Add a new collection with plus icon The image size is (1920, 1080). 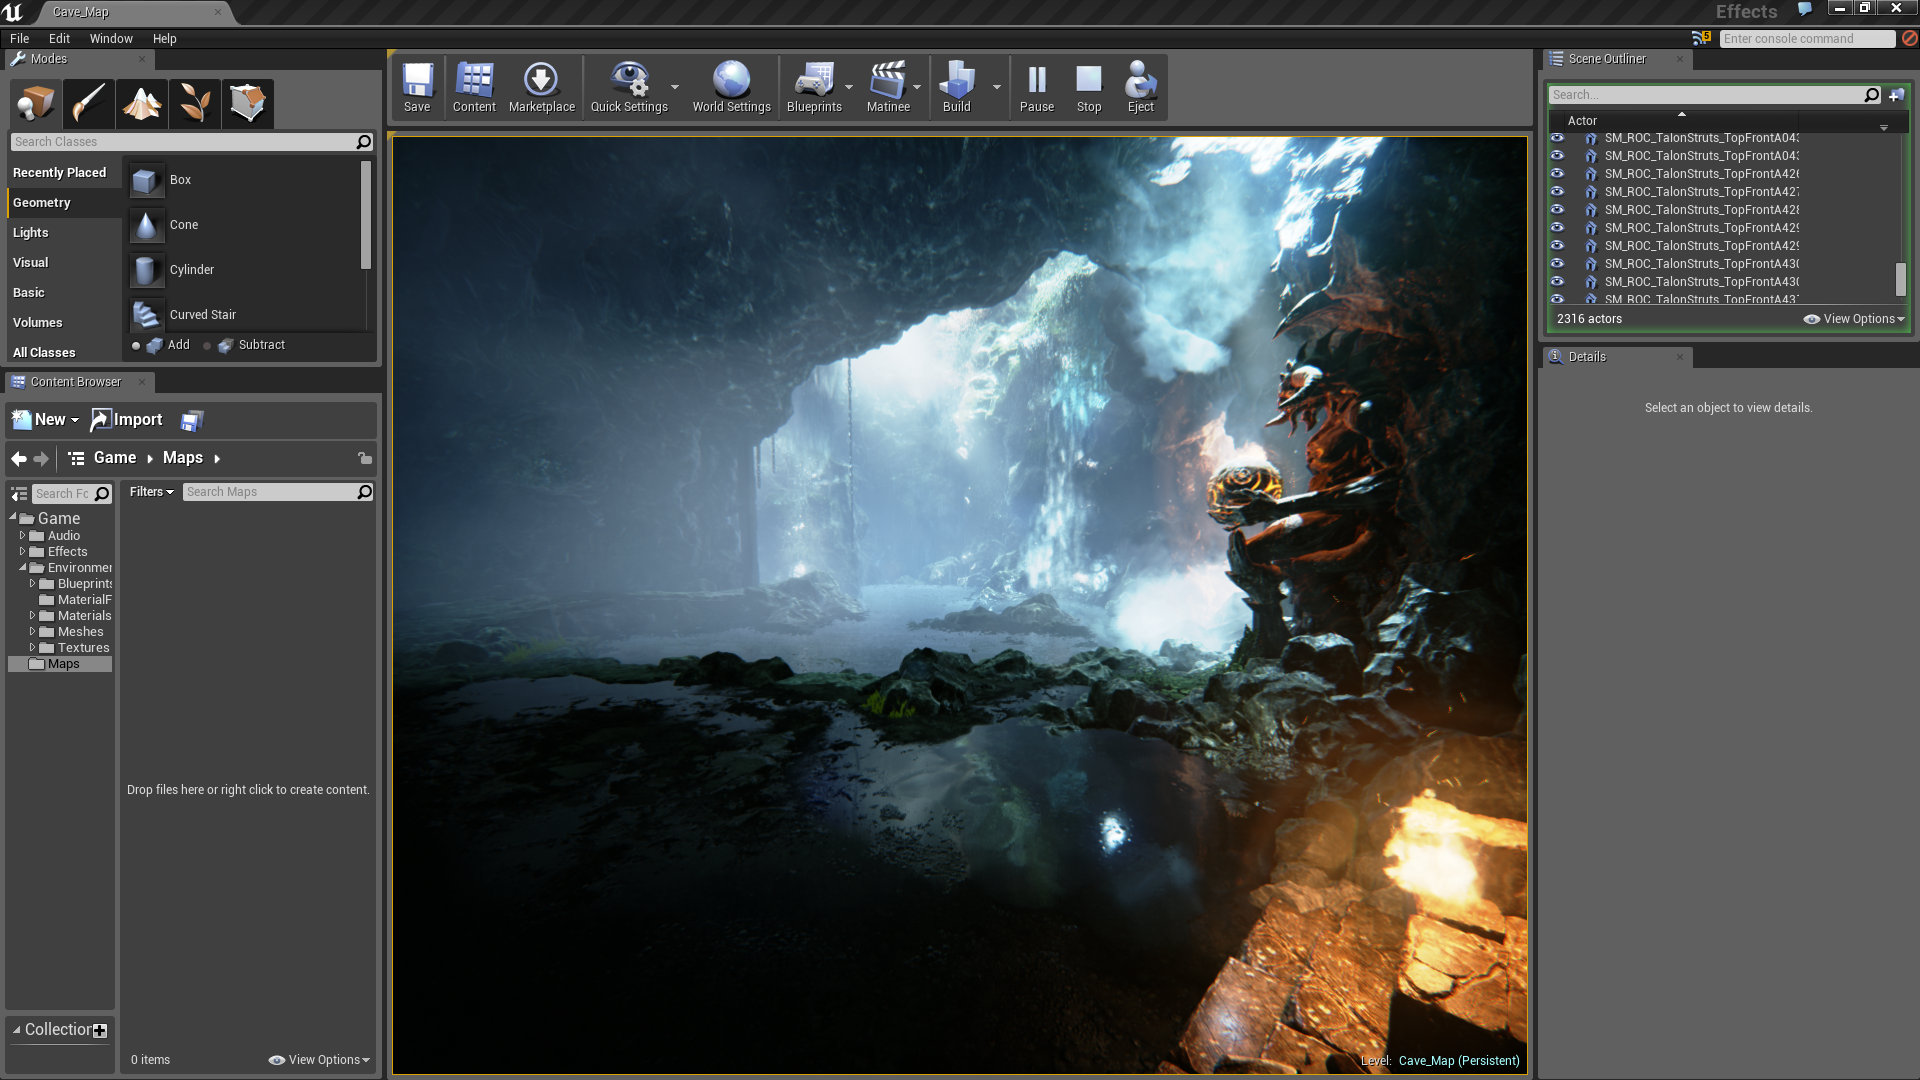[x=100, y=1031]
